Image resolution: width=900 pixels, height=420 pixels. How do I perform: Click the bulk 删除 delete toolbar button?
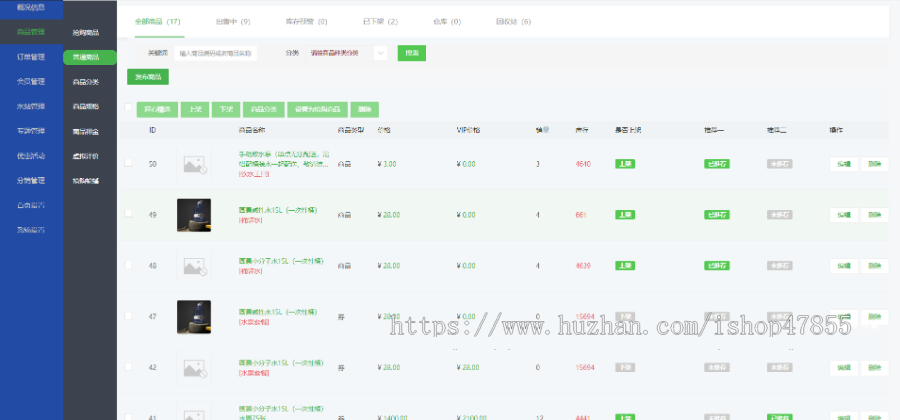(364, 110)
